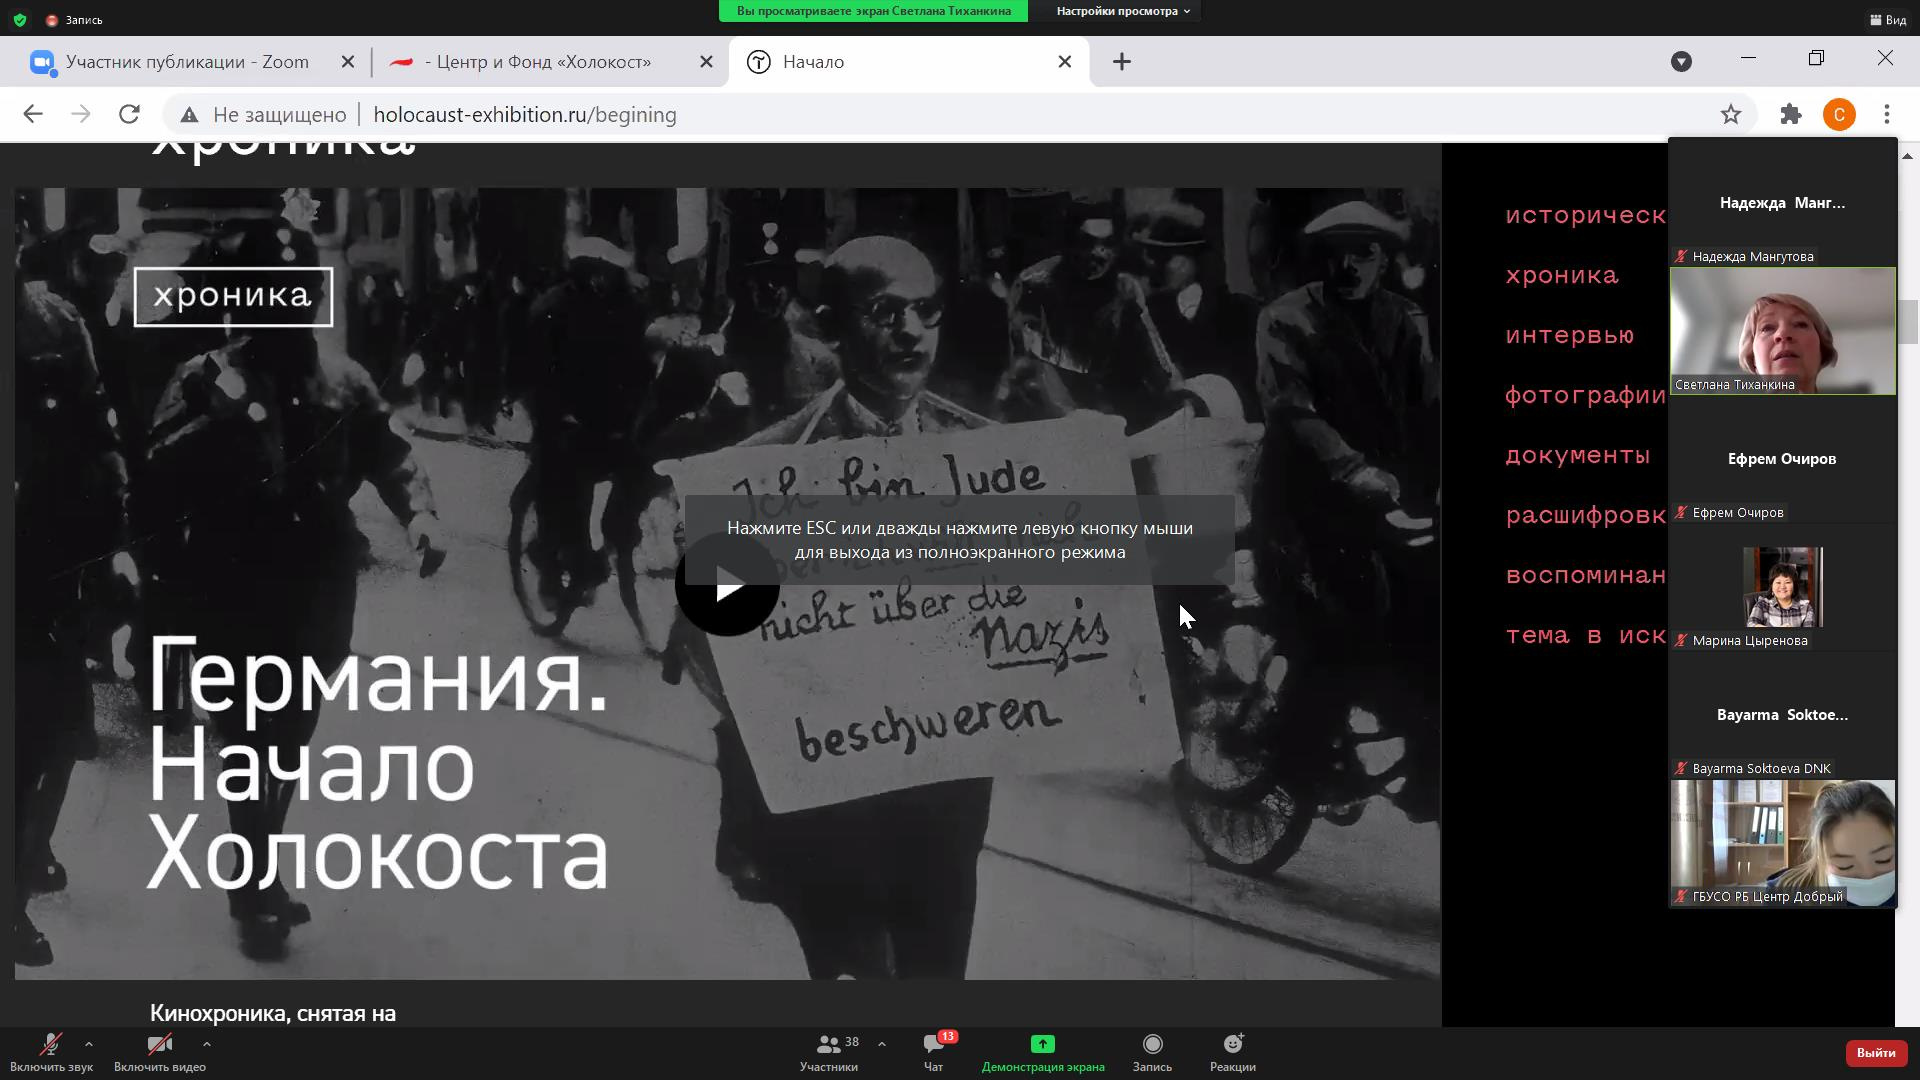Open the Chat icon

tap(933, 1045)
